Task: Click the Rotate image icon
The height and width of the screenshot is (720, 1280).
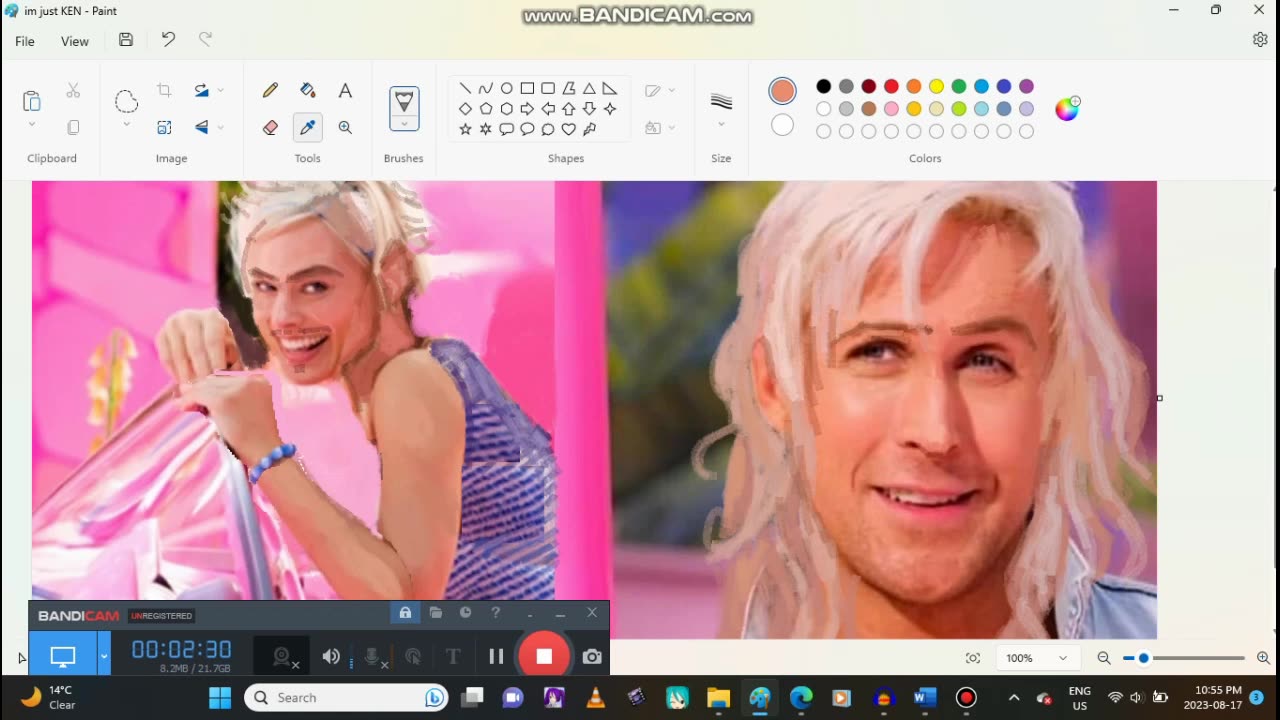Action: [202, 90]
